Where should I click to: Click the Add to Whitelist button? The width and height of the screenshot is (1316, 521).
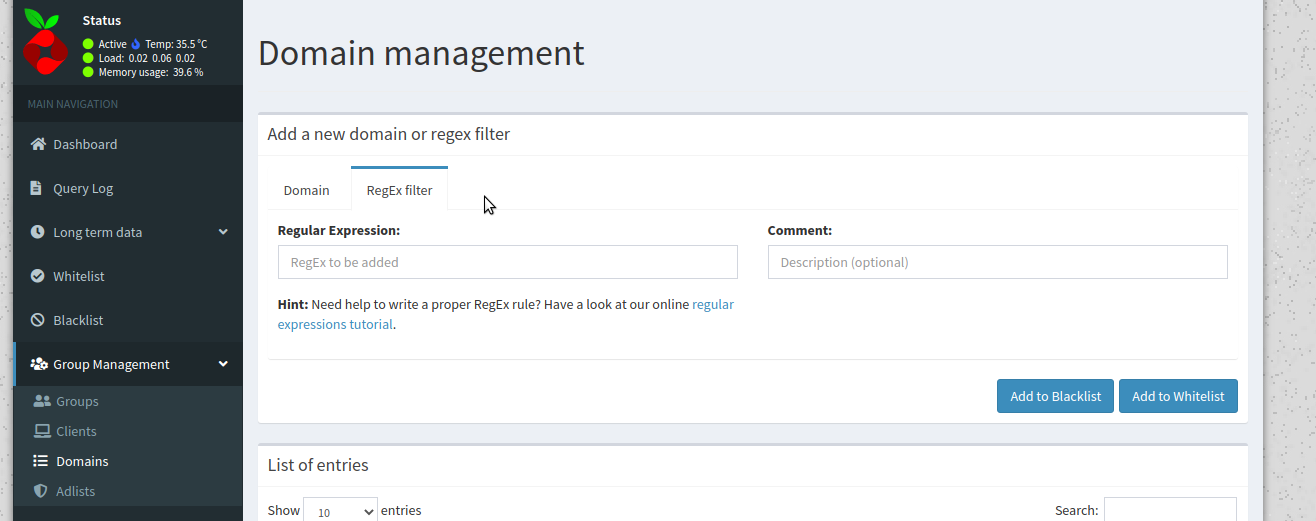pyautogui.click(x=1178, y=396)
